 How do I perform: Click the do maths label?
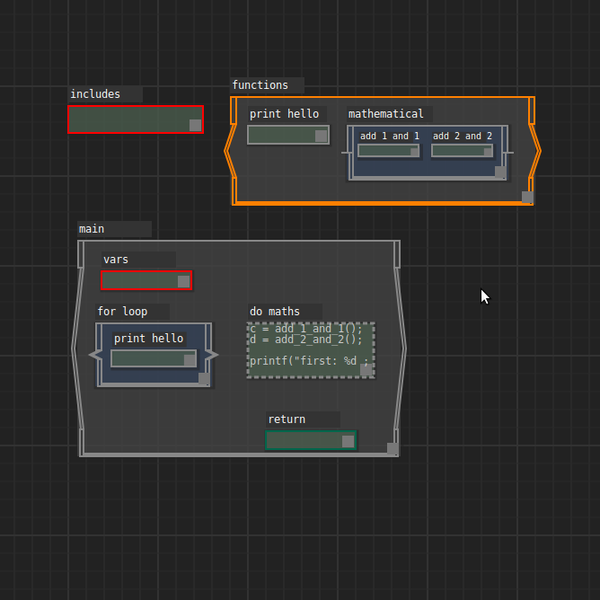point(285,311)
